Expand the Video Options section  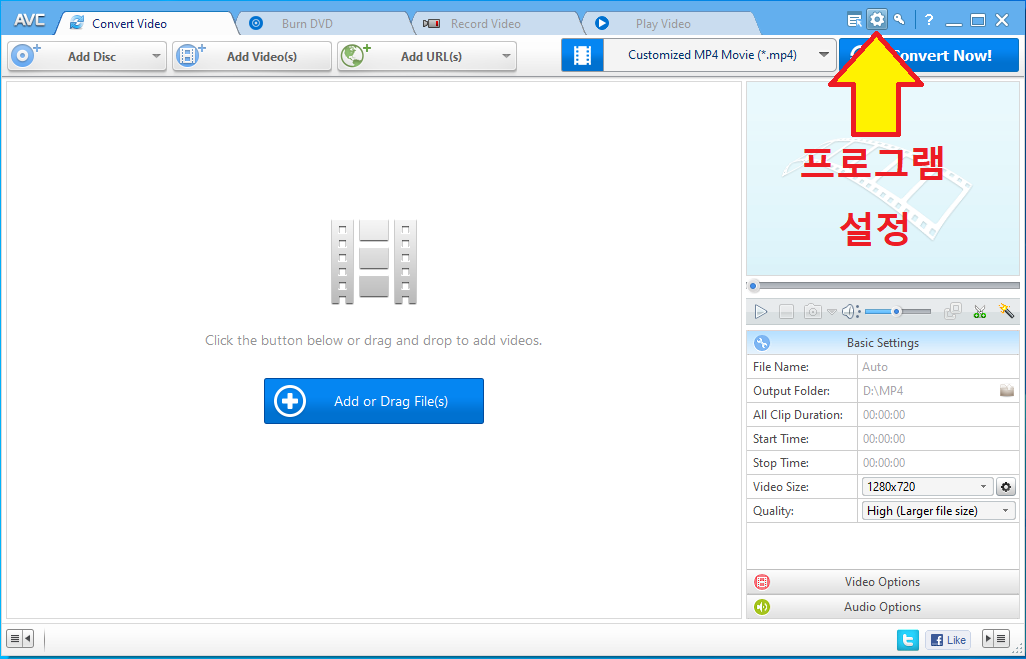(x=883, y=582)
